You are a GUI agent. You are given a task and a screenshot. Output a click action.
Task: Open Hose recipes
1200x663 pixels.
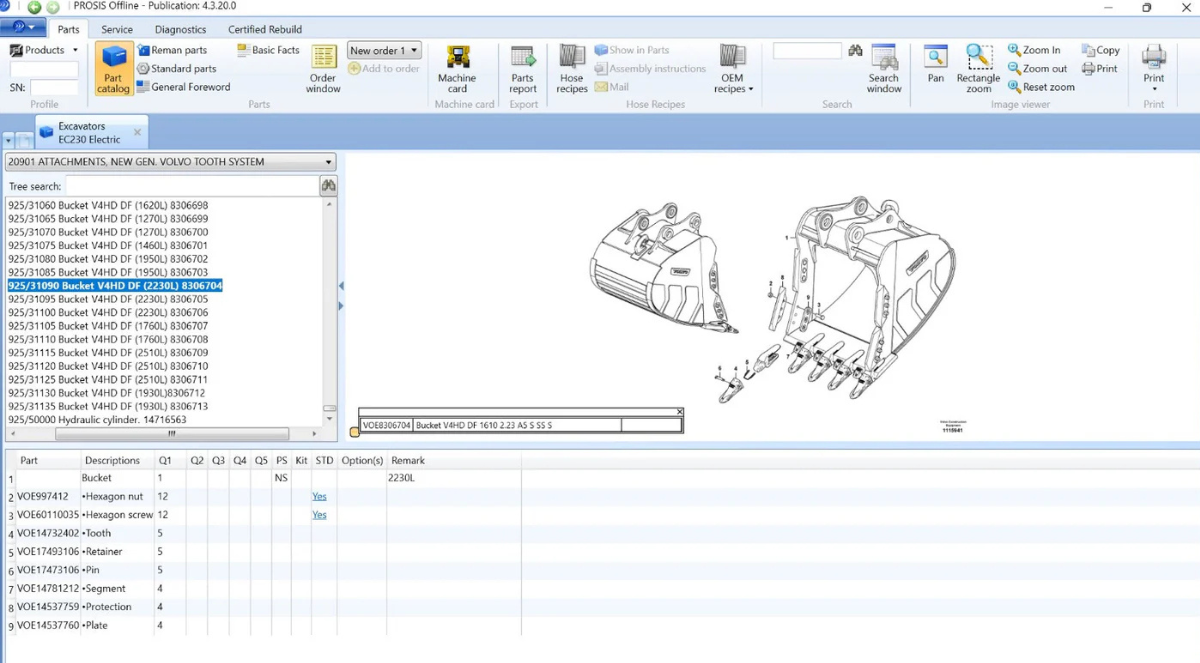tap(572, 69)
